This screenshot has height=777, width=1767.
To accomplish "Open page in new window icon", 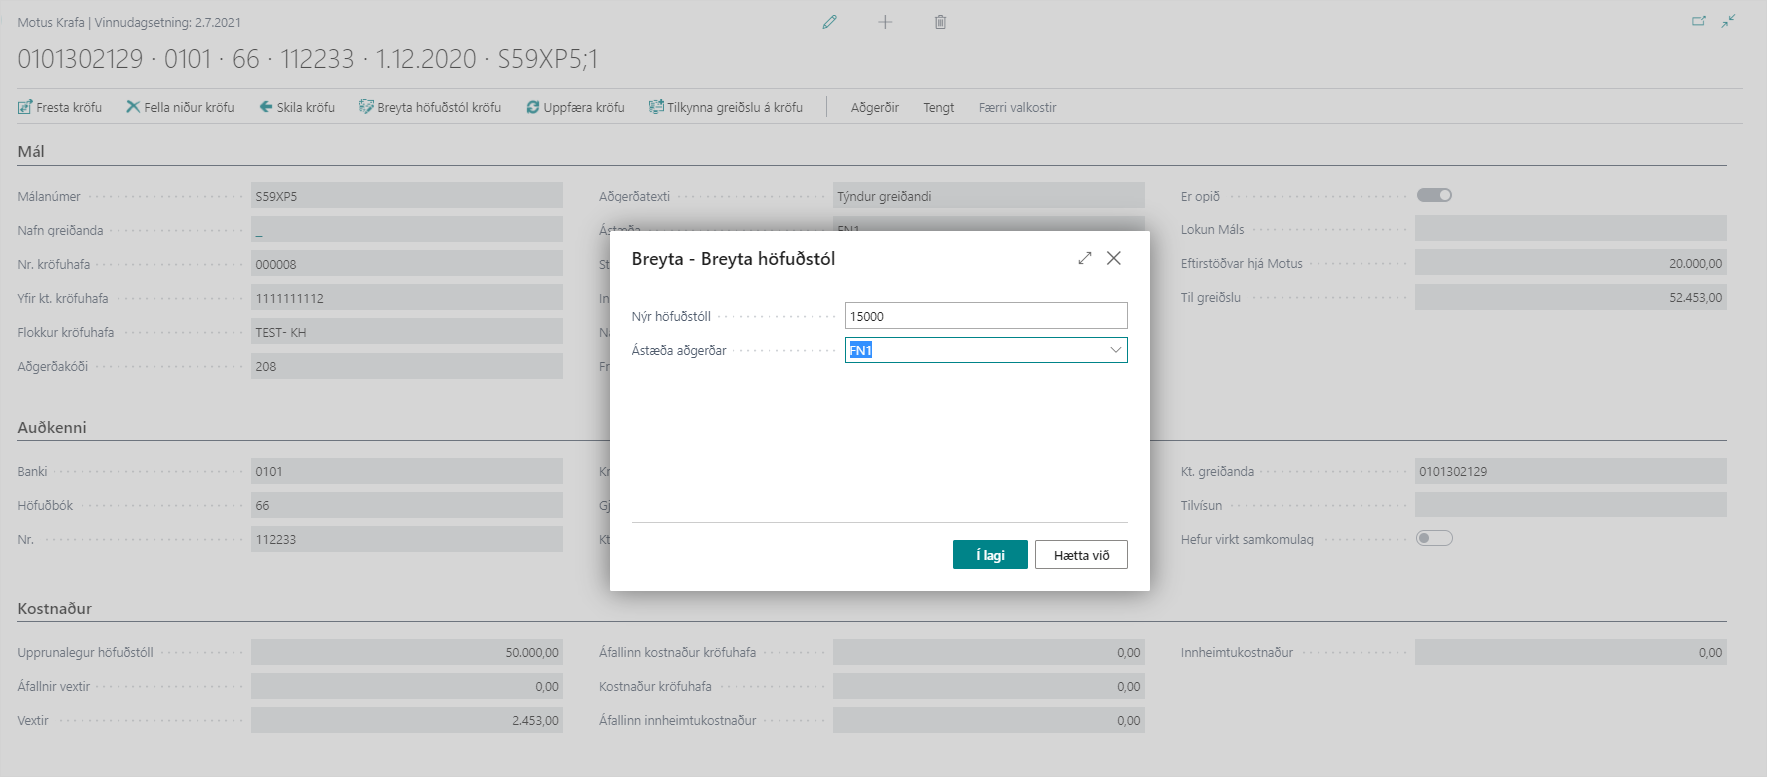I will point(1698,21).
